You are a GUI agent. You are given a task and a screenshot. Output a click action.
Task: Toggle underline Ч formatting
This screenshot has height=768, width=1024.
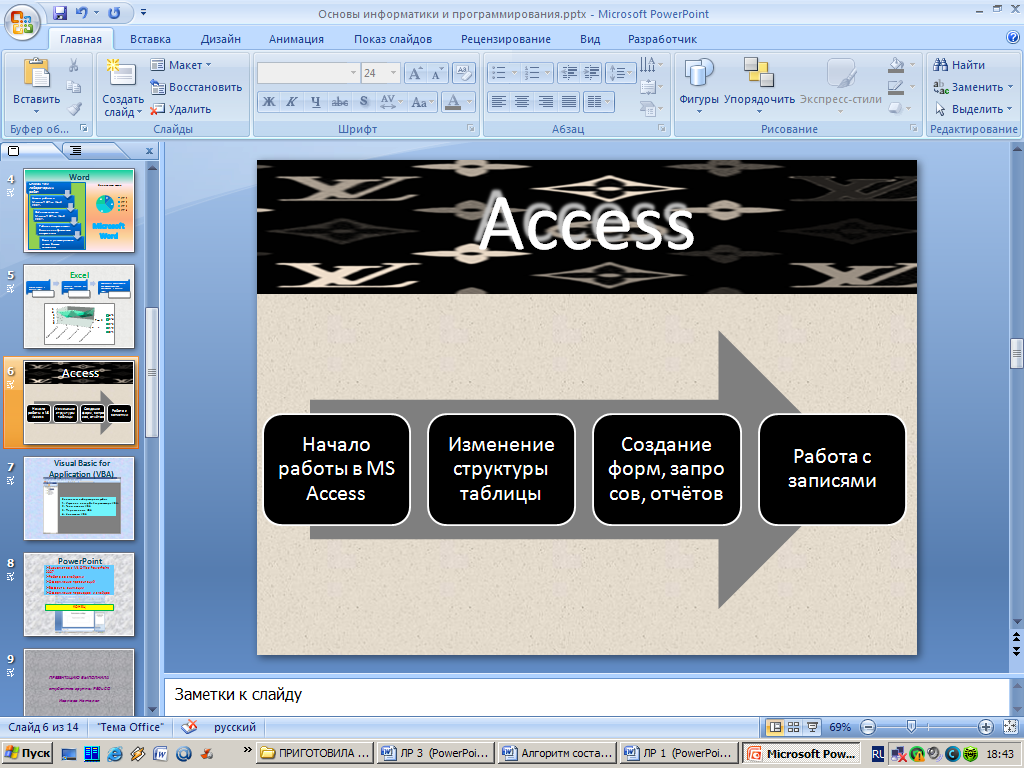pos(316,102)
